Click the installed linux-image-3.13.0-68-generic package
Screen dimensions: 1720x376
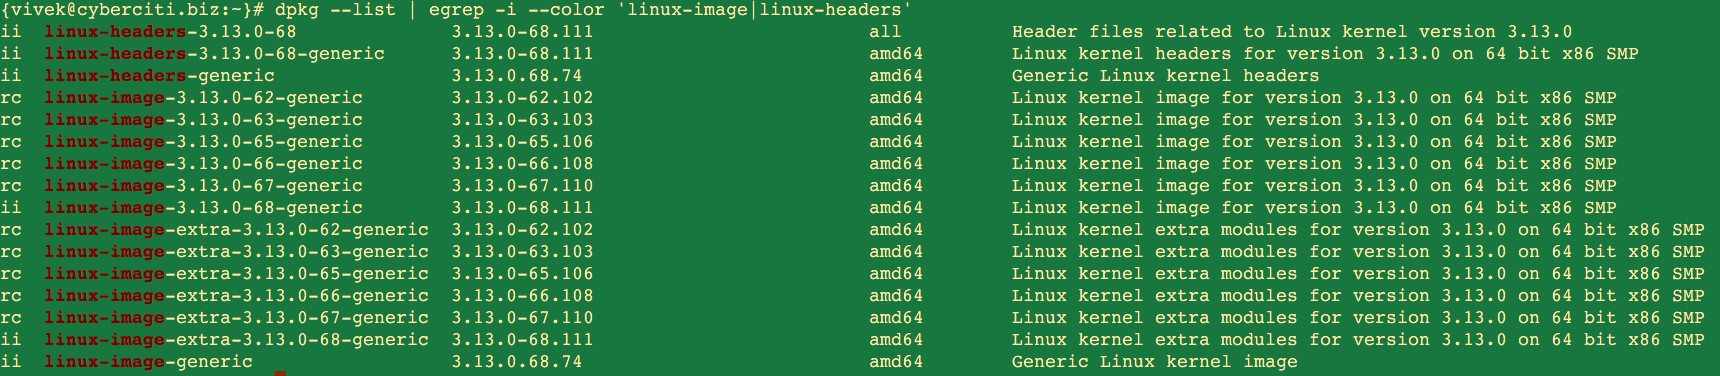tap(203, 208)
